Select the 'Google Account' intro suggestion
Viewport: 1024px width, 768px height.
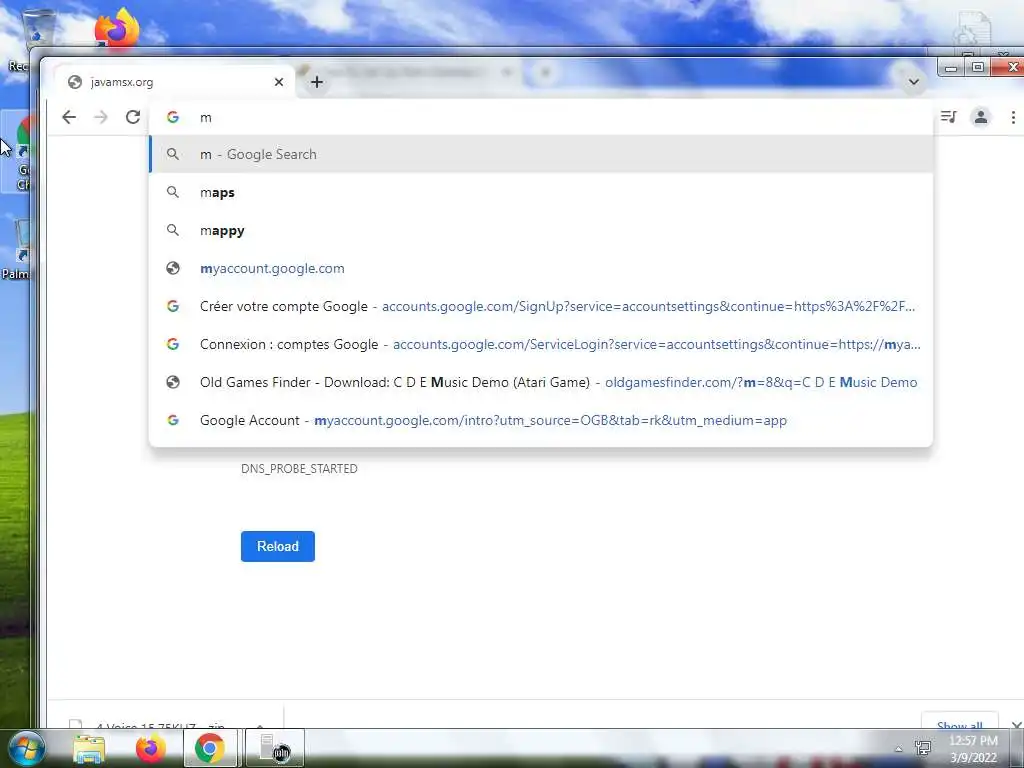tap(541, 420)
